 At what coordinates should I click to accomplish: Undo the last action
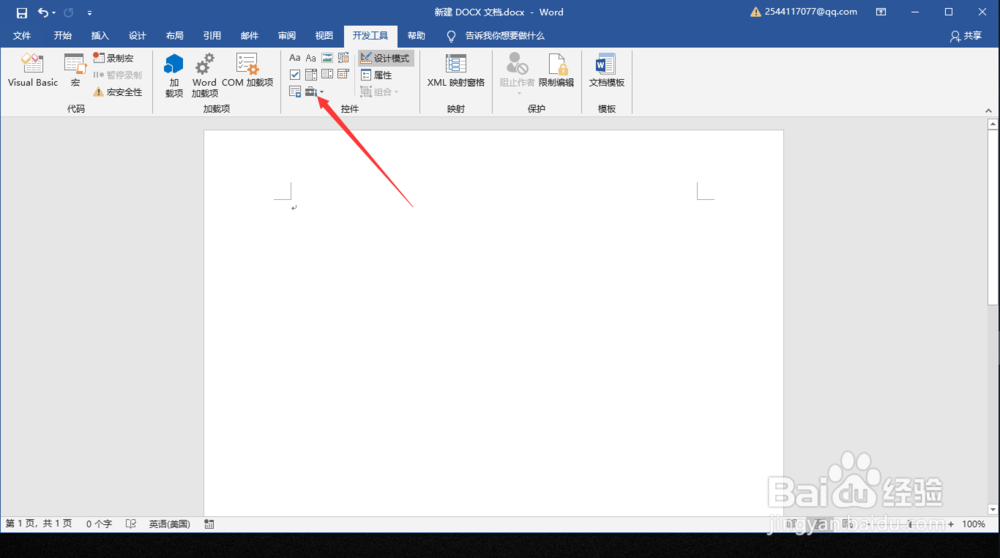tap(43, 12)
